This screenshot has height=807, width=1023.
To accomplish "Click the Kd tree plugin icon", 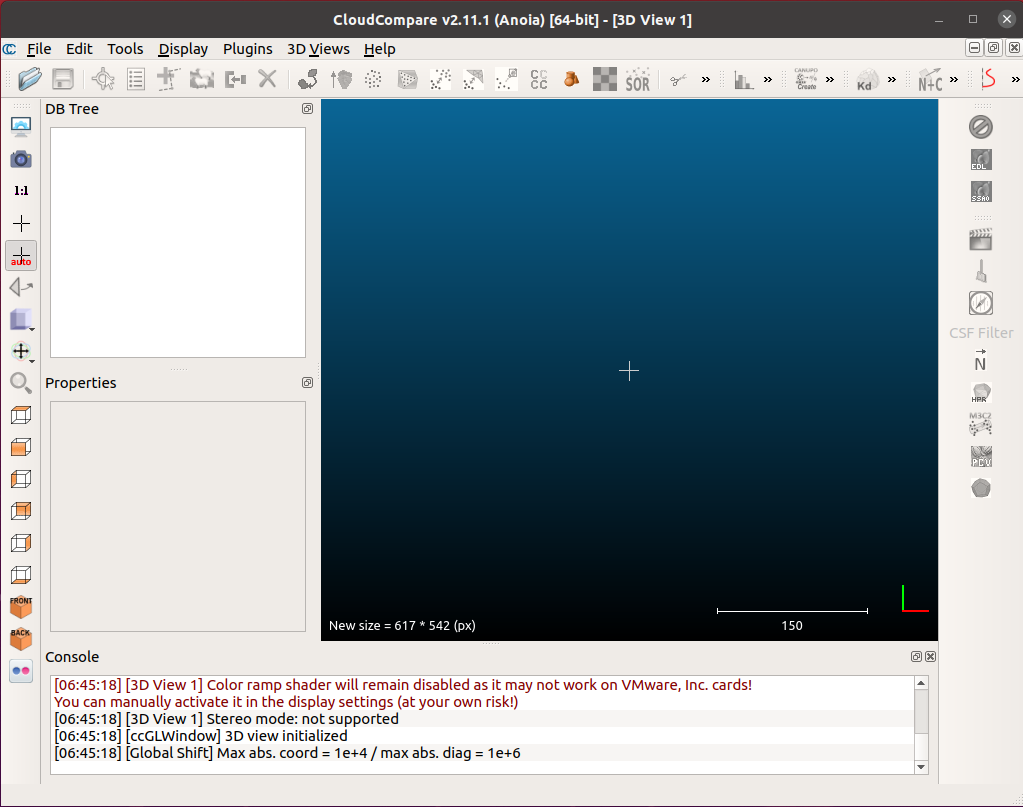I will point(867,80).
